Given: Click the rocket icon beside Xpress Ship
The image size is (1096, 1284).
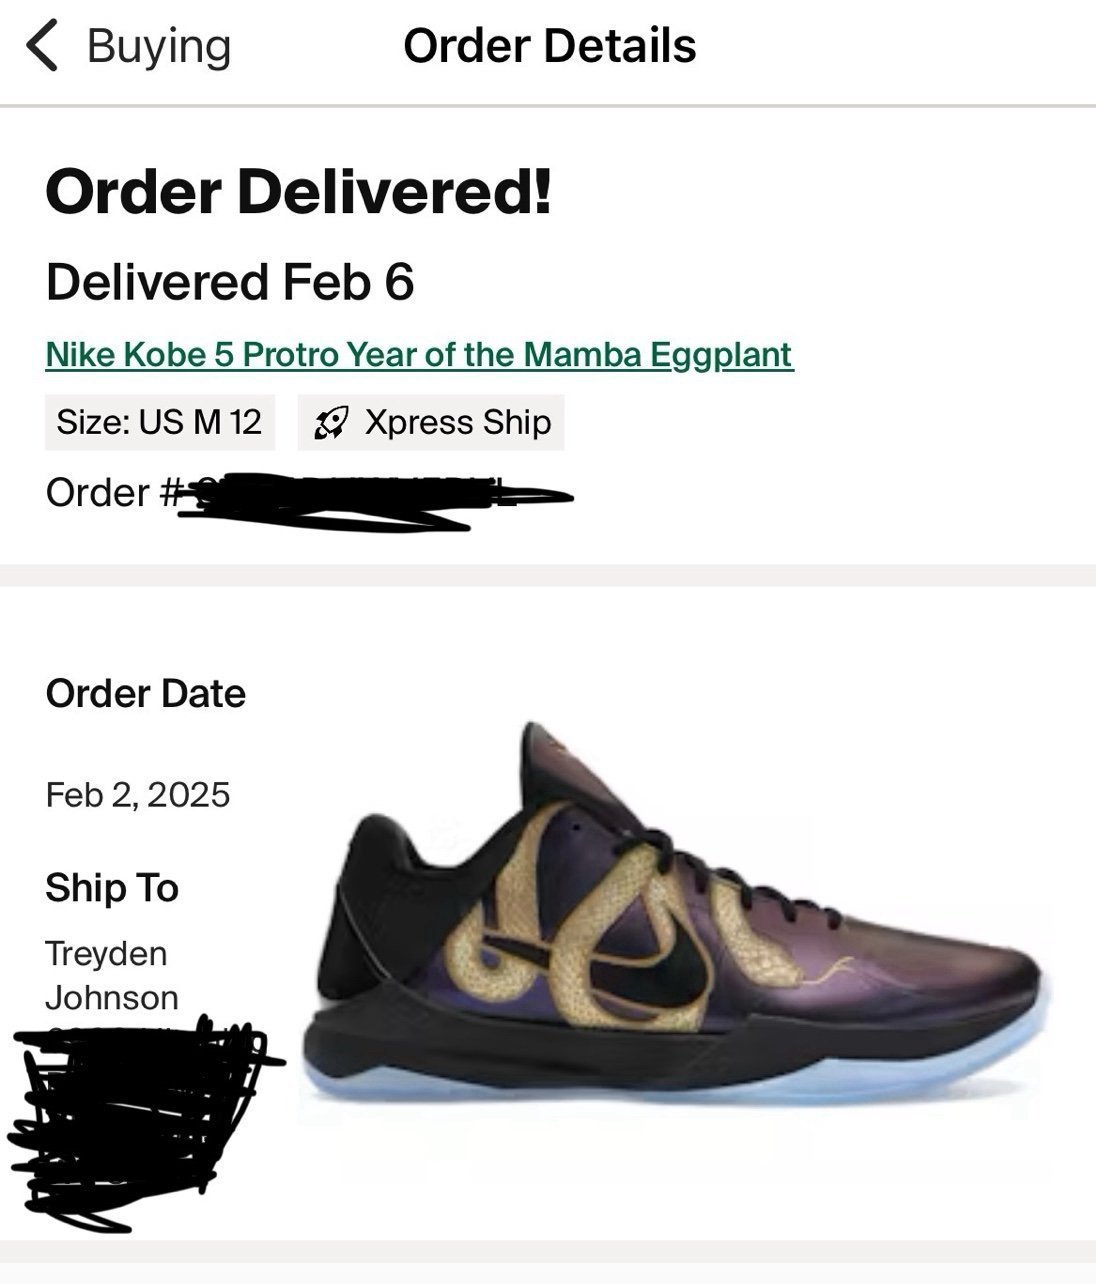Looking at the screenshot, I should [x=329, y=423].
